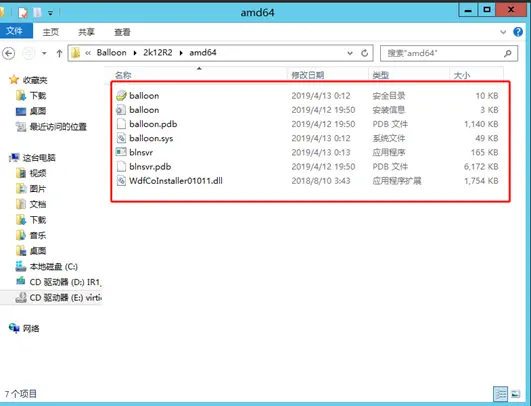The height and width of the screenshot is (406, 531).
Task: Open the 文档 folder in sidebar
Action: [x=38, y=204]
